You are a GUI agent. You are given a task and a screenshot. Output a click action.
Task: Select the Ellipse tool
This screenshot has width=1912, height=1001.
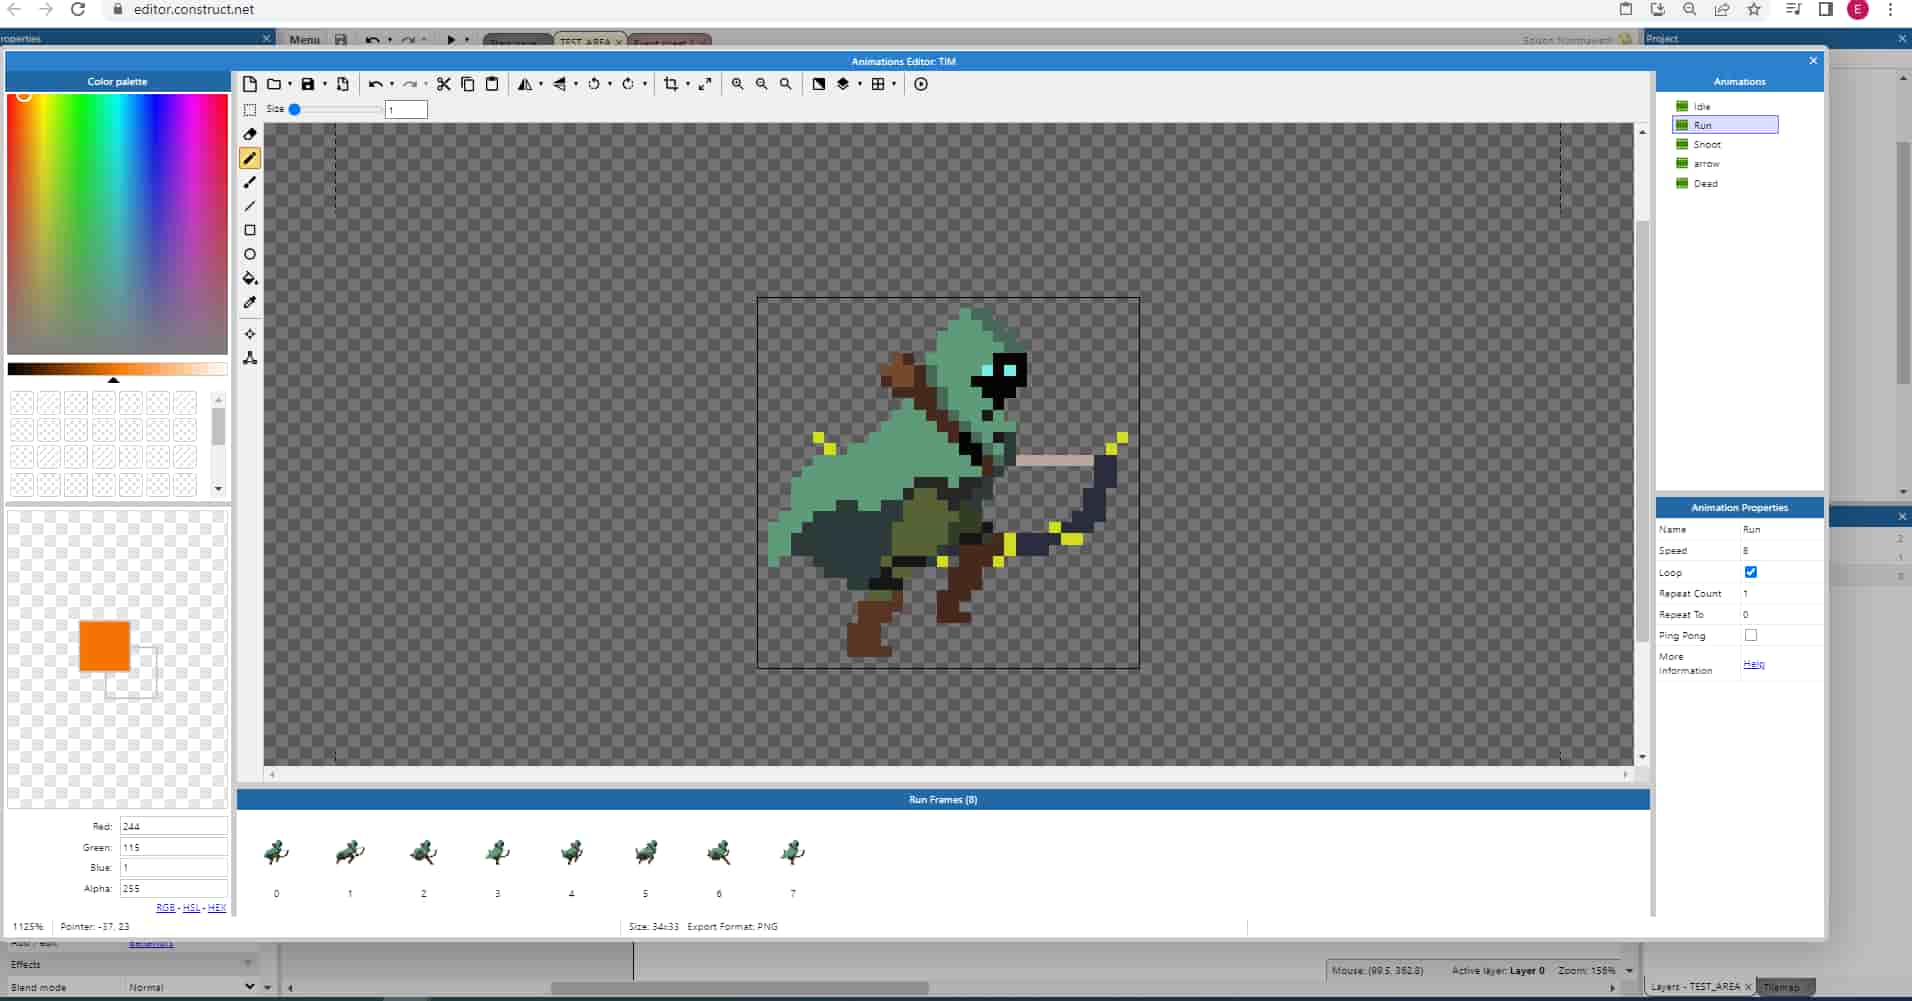point(250,255)
